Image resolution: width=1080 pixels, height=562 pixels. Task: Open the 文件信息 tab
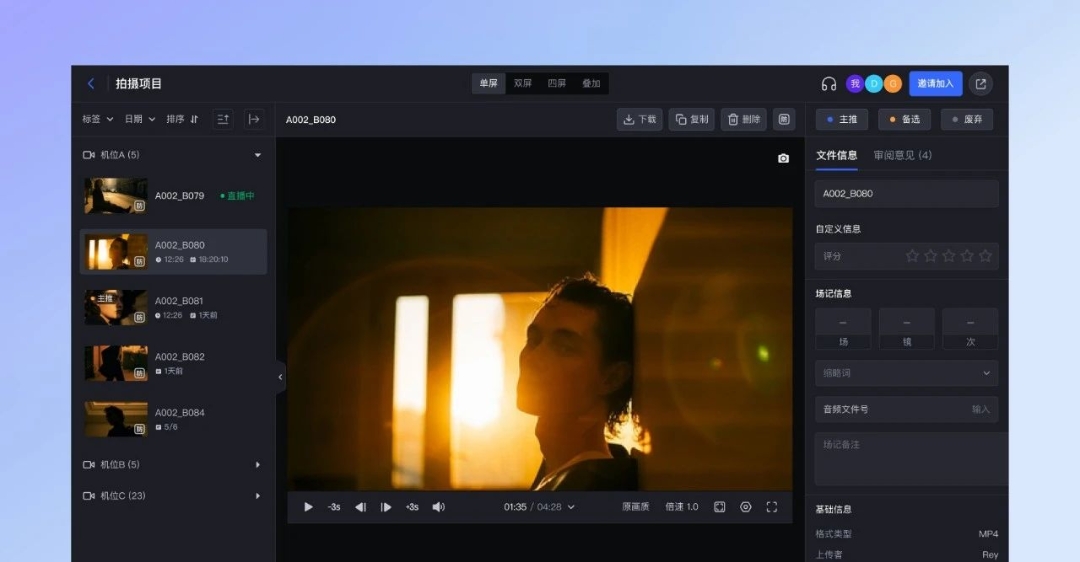pyautogui.click(x=837, y=155)
